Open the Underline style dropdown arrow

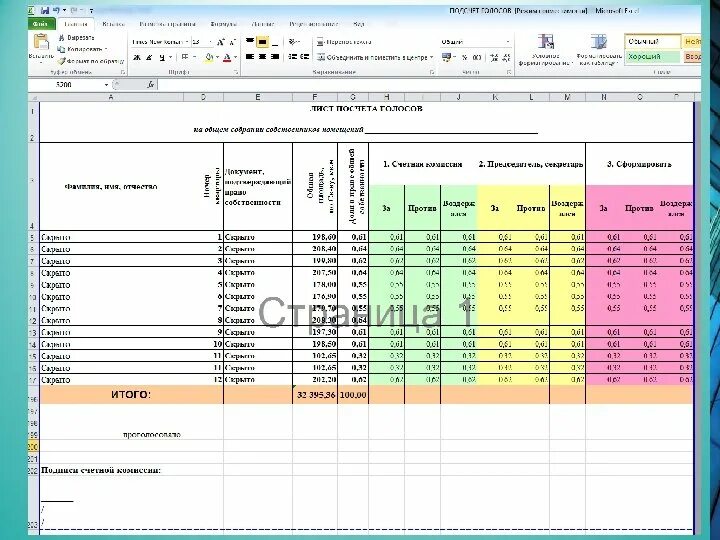click(170, 57)
